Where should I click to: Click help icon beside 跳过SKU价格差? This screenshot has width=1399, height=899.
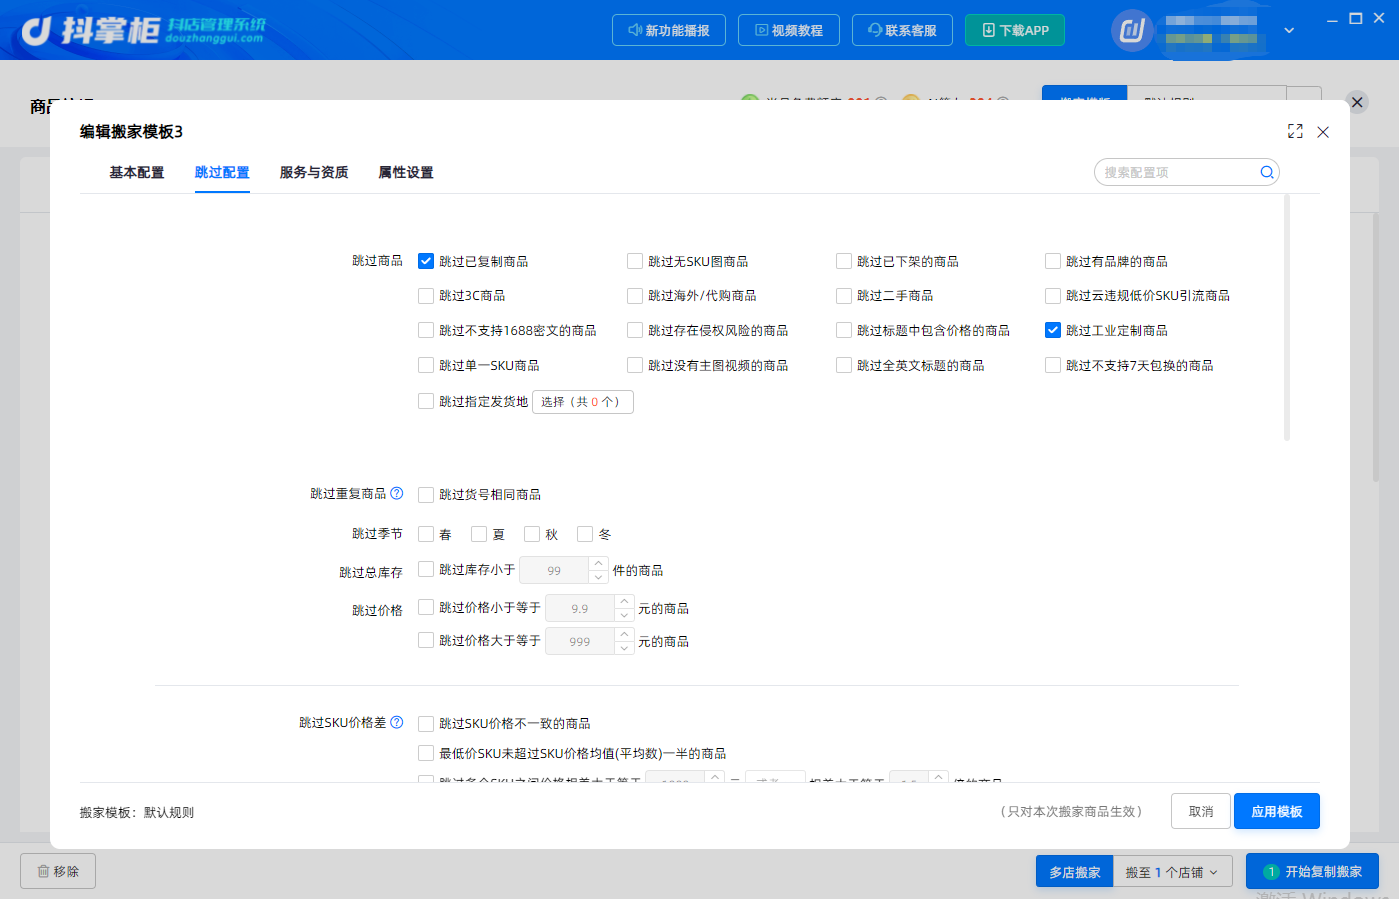[x=397, y=722]
